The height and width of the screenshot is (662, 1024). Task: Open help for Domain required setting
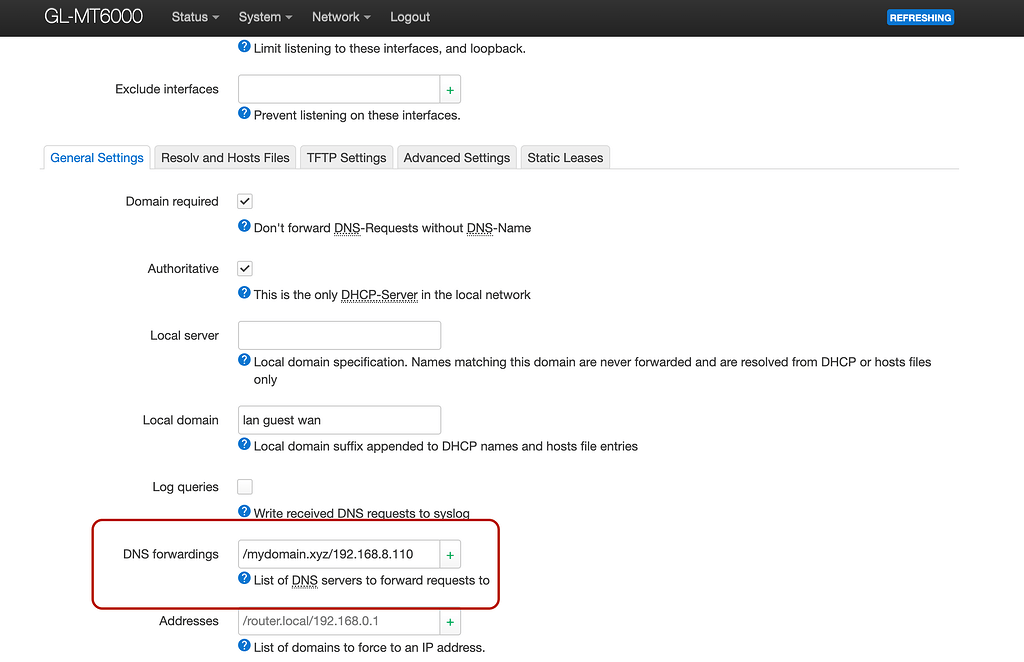(243, 228)
